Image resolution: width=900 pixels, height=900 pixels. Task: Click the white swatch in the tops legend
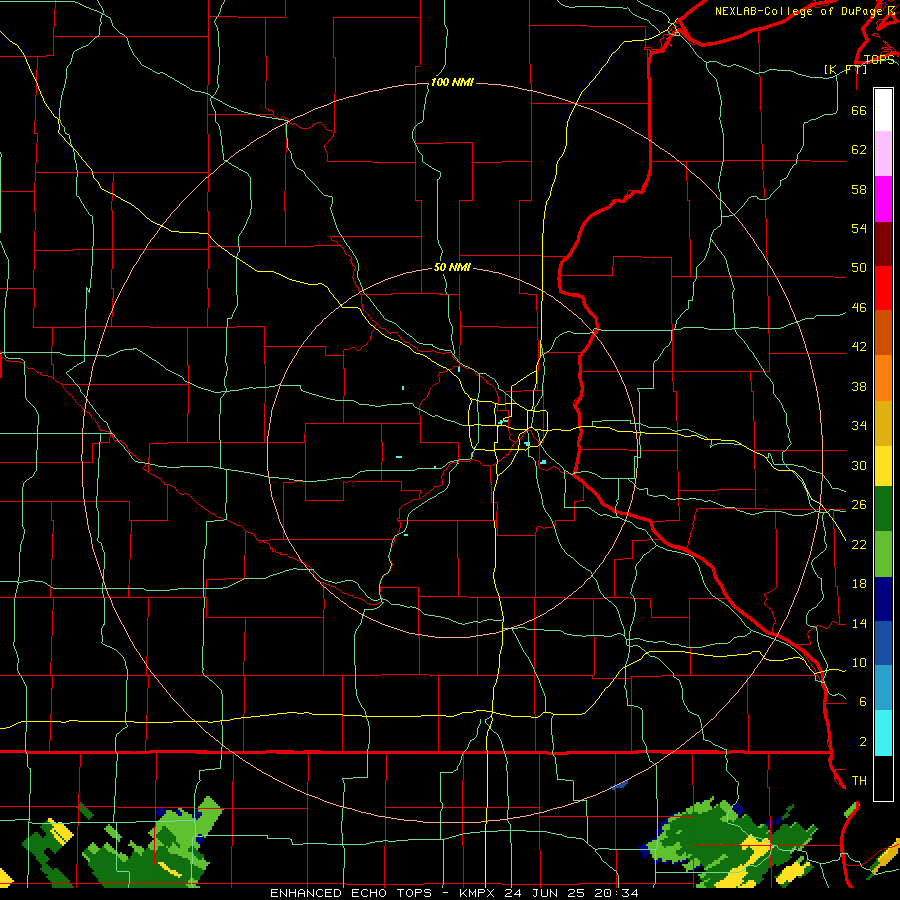click(x=883, y=110)
